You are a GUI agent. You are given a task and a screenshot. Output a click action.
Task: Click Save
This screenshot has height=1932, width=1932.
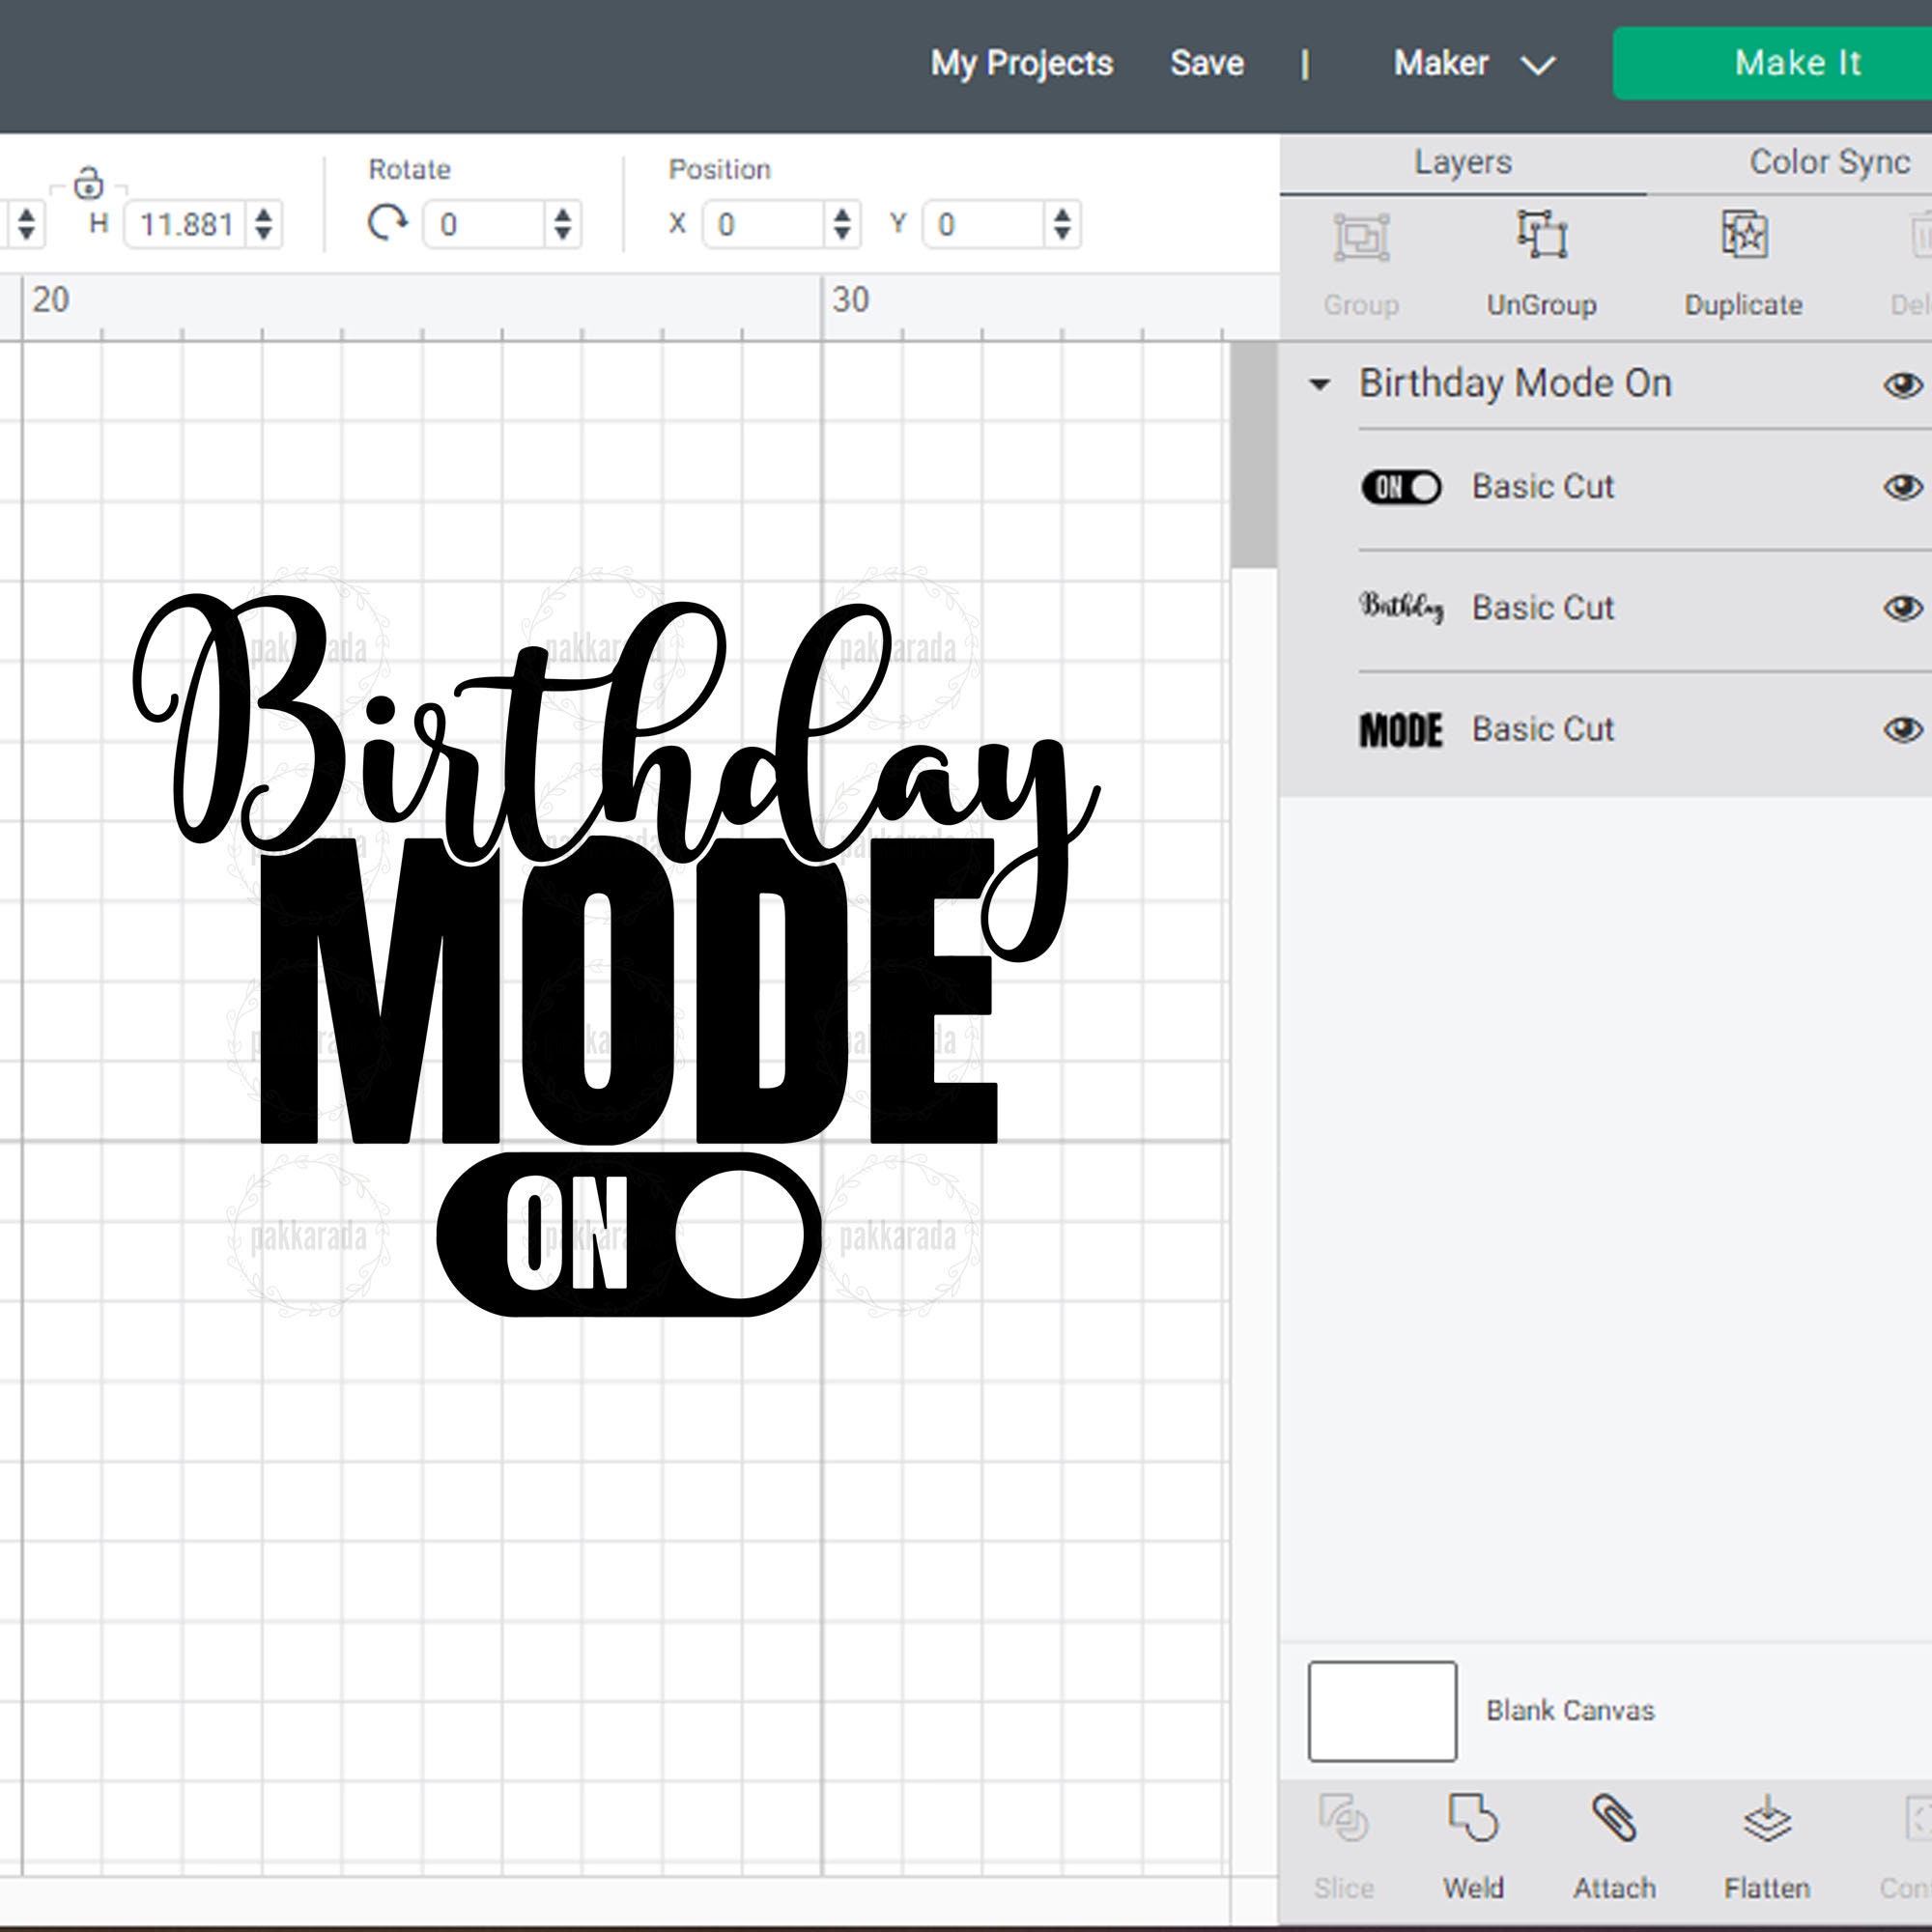tap(1206, 63)
